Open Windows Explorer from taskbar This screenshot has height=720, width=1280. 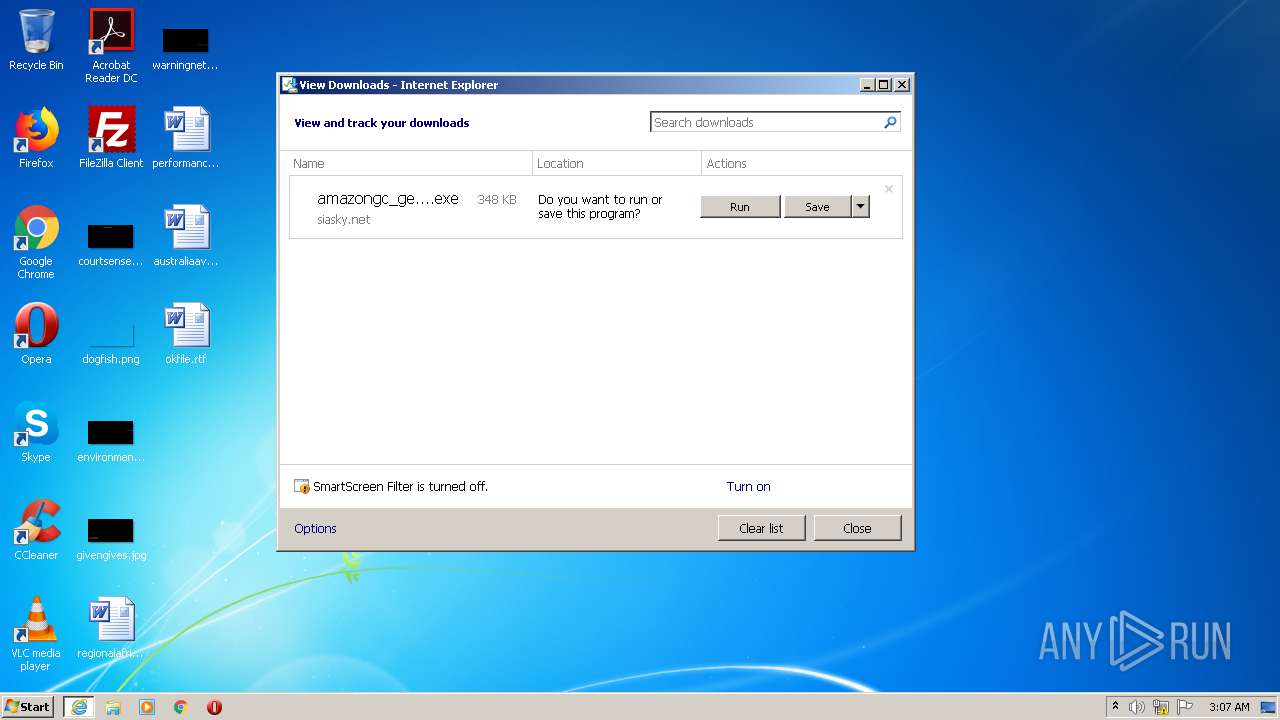[113, 707]
